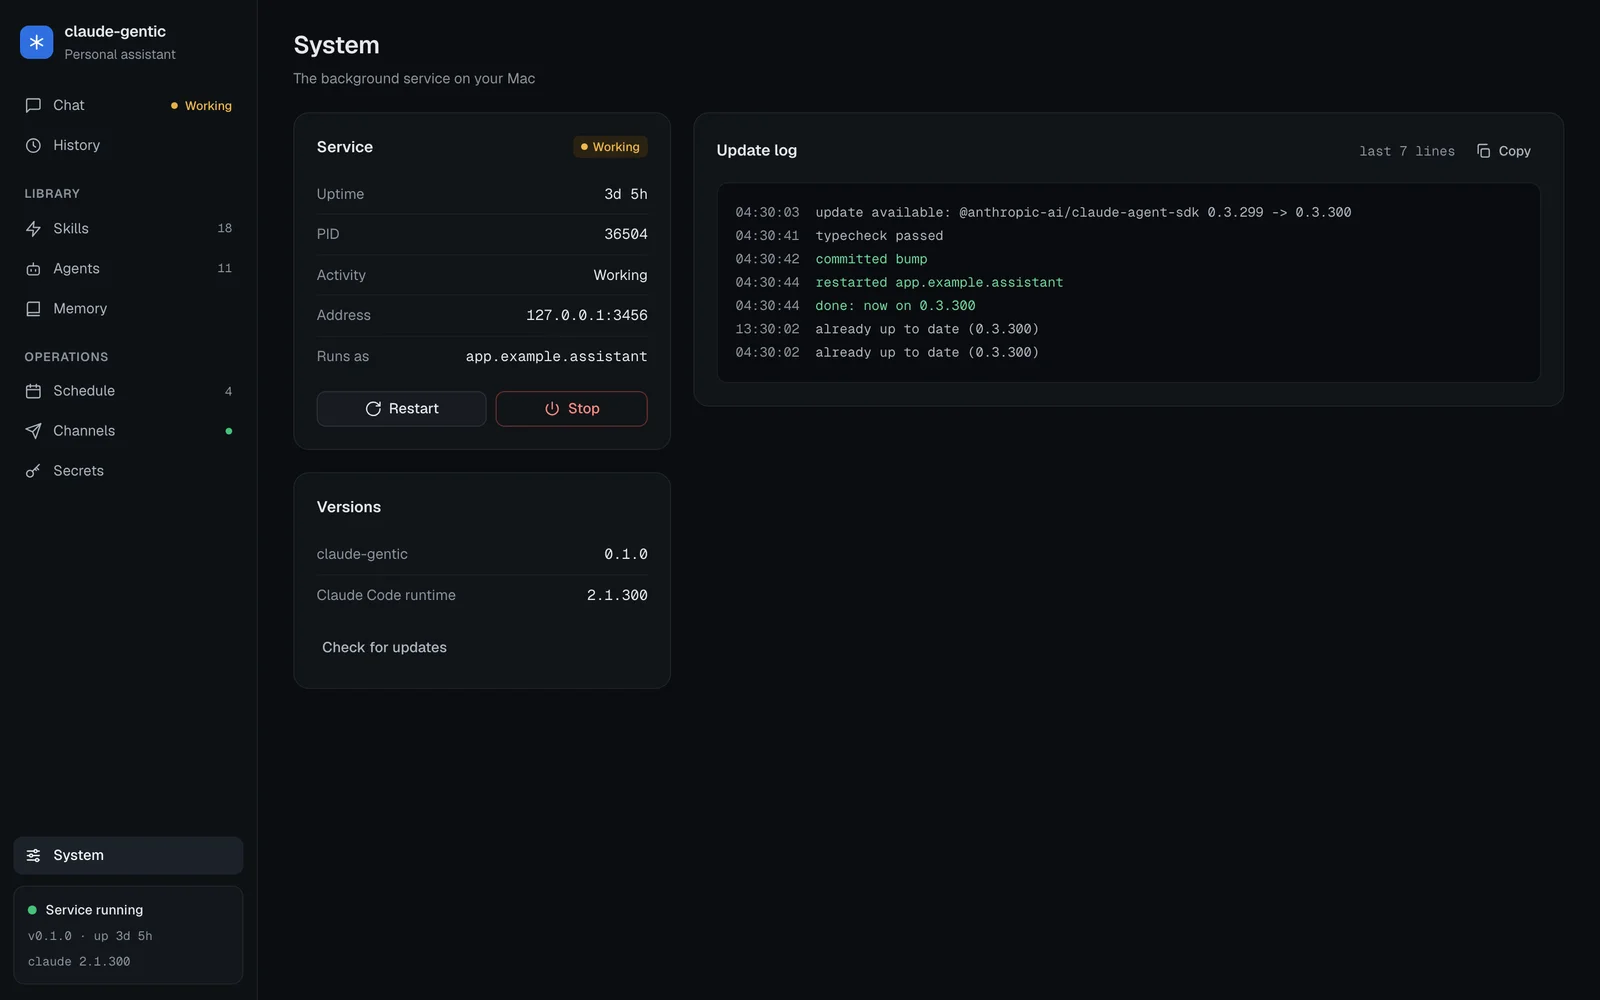Open the Schedule page
The height and width of the screenshot is (1000, 1600).
point(128,391)
